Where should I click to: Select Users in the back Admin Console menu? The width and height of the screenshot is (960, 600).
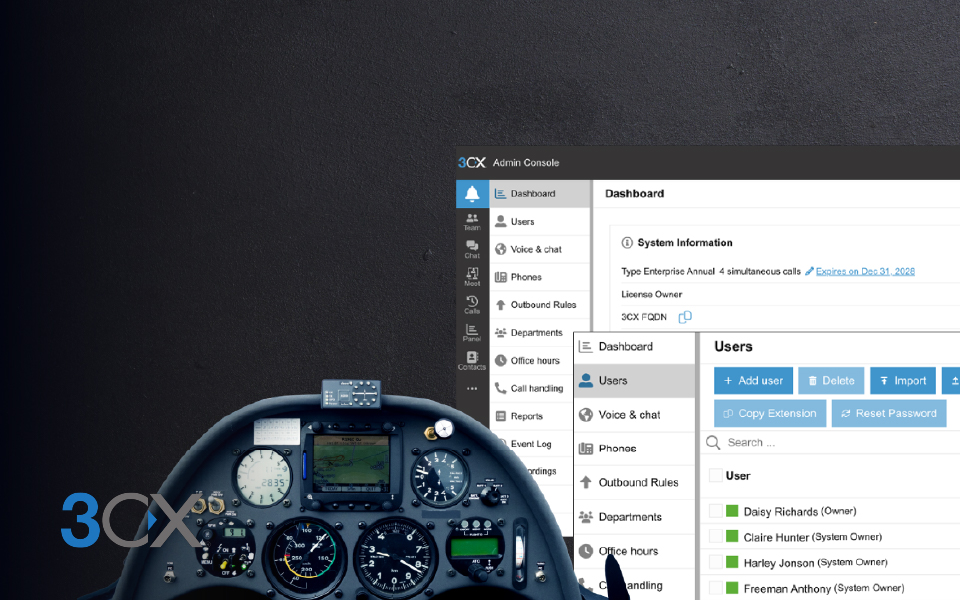540,222
